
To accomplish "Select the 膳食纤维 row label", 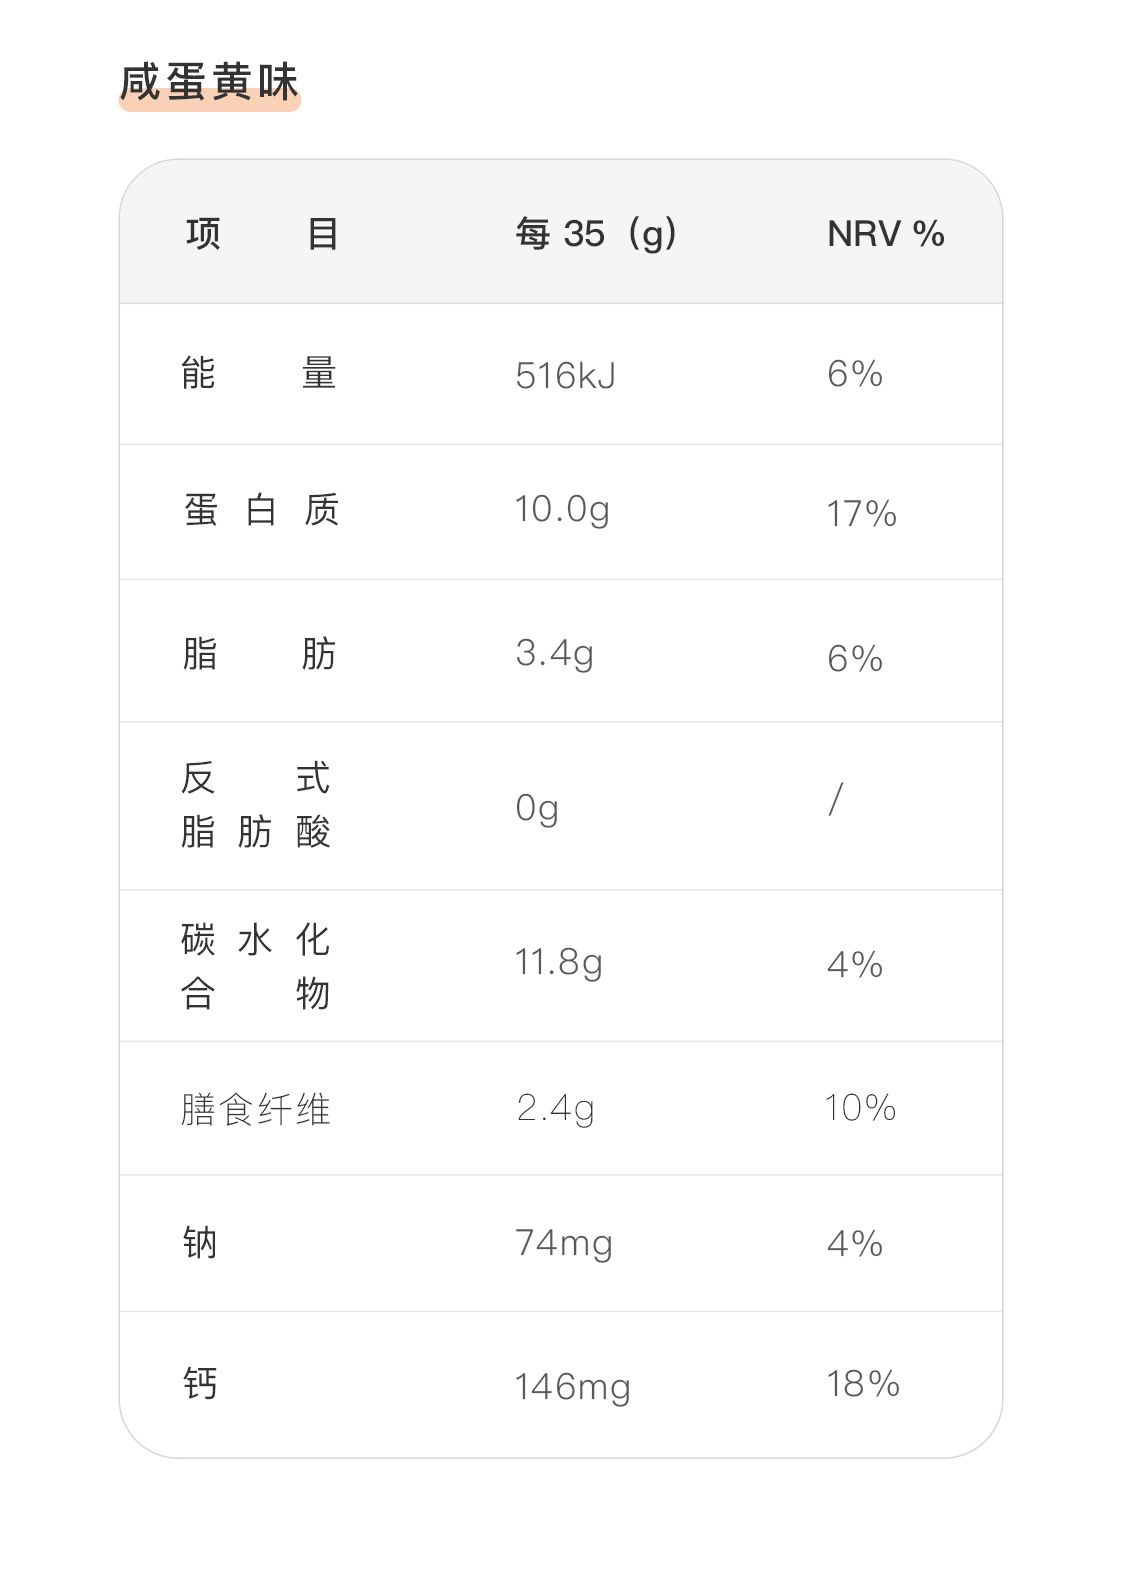I will (x=256, y=1109).
